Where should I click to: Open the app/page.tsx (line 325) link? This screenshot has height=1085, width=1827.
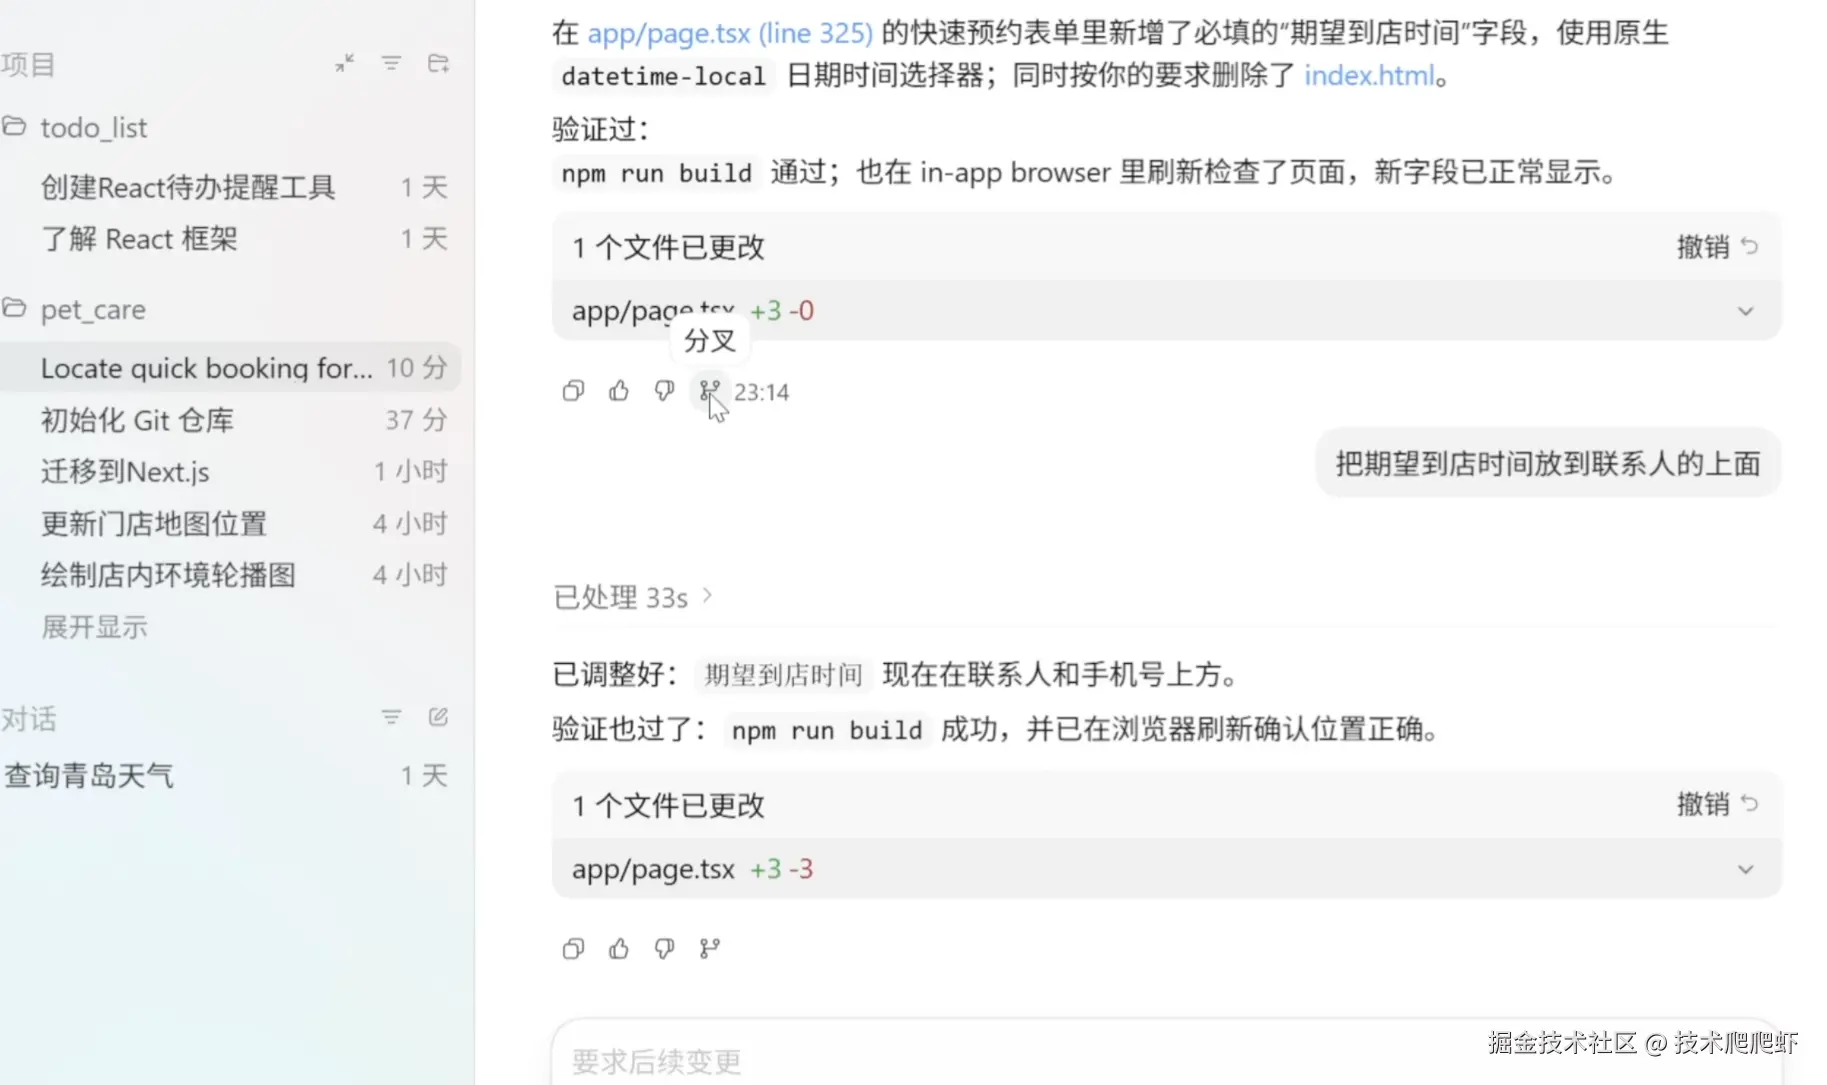[730, 33]
